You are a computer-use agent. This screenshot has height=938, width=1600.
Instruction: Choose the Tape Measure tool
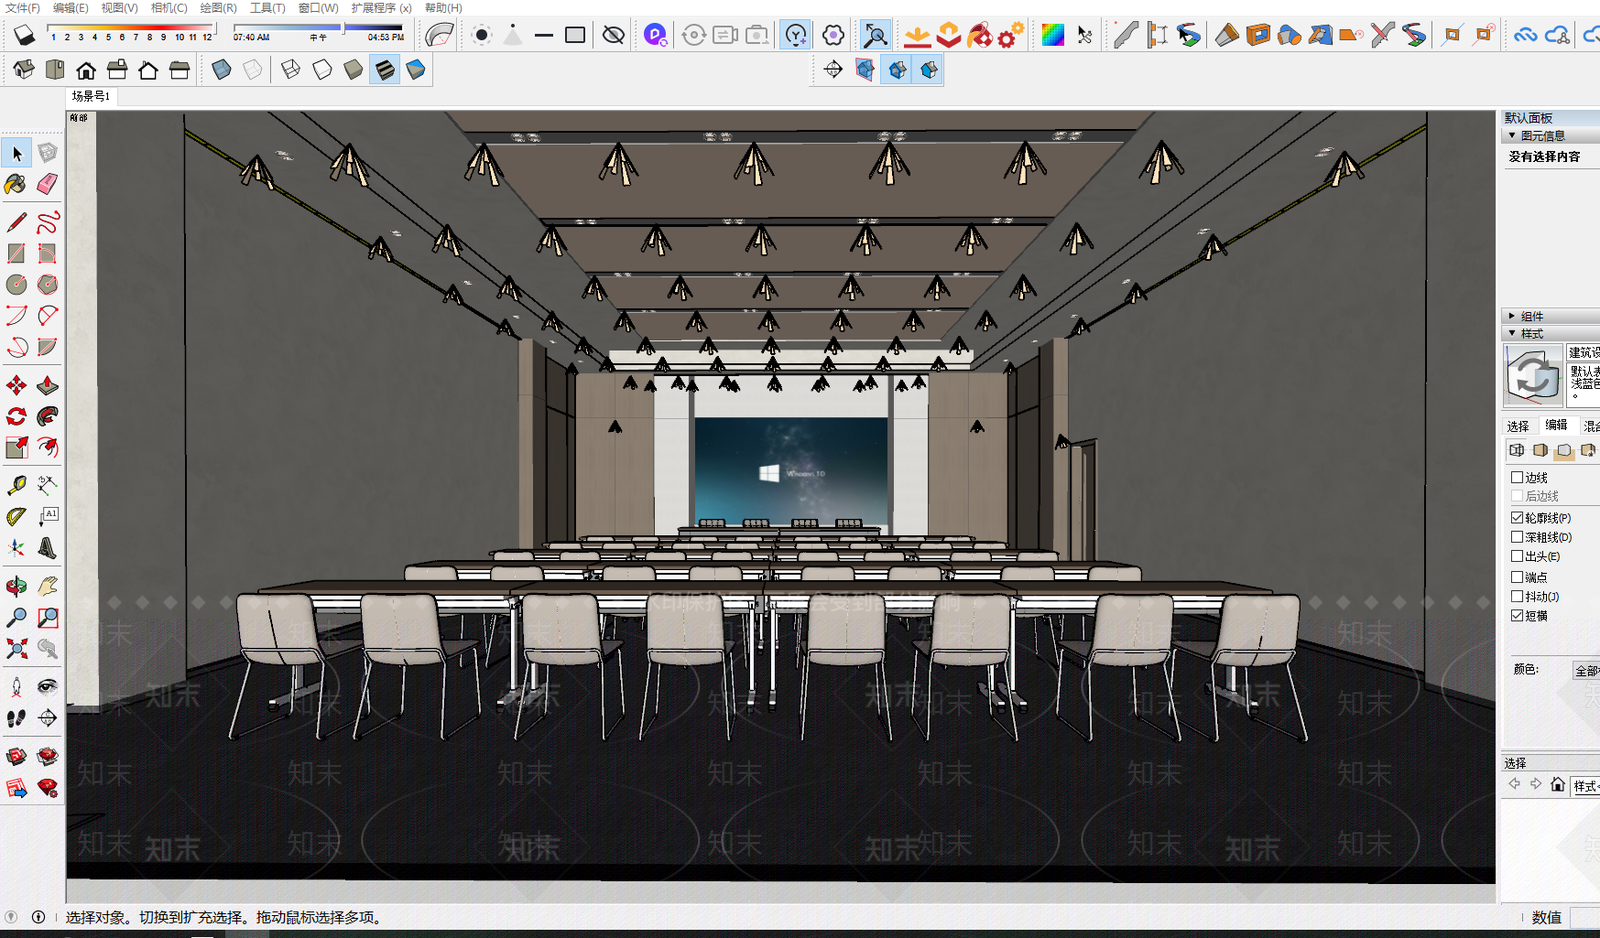pos(16,486)
